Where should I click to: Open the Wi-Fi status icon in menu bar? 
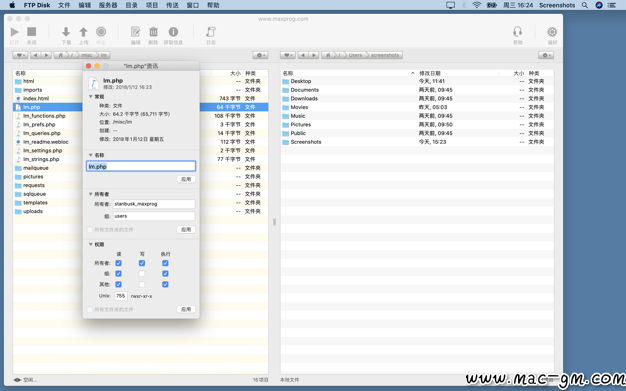click(x=476, y=5)
